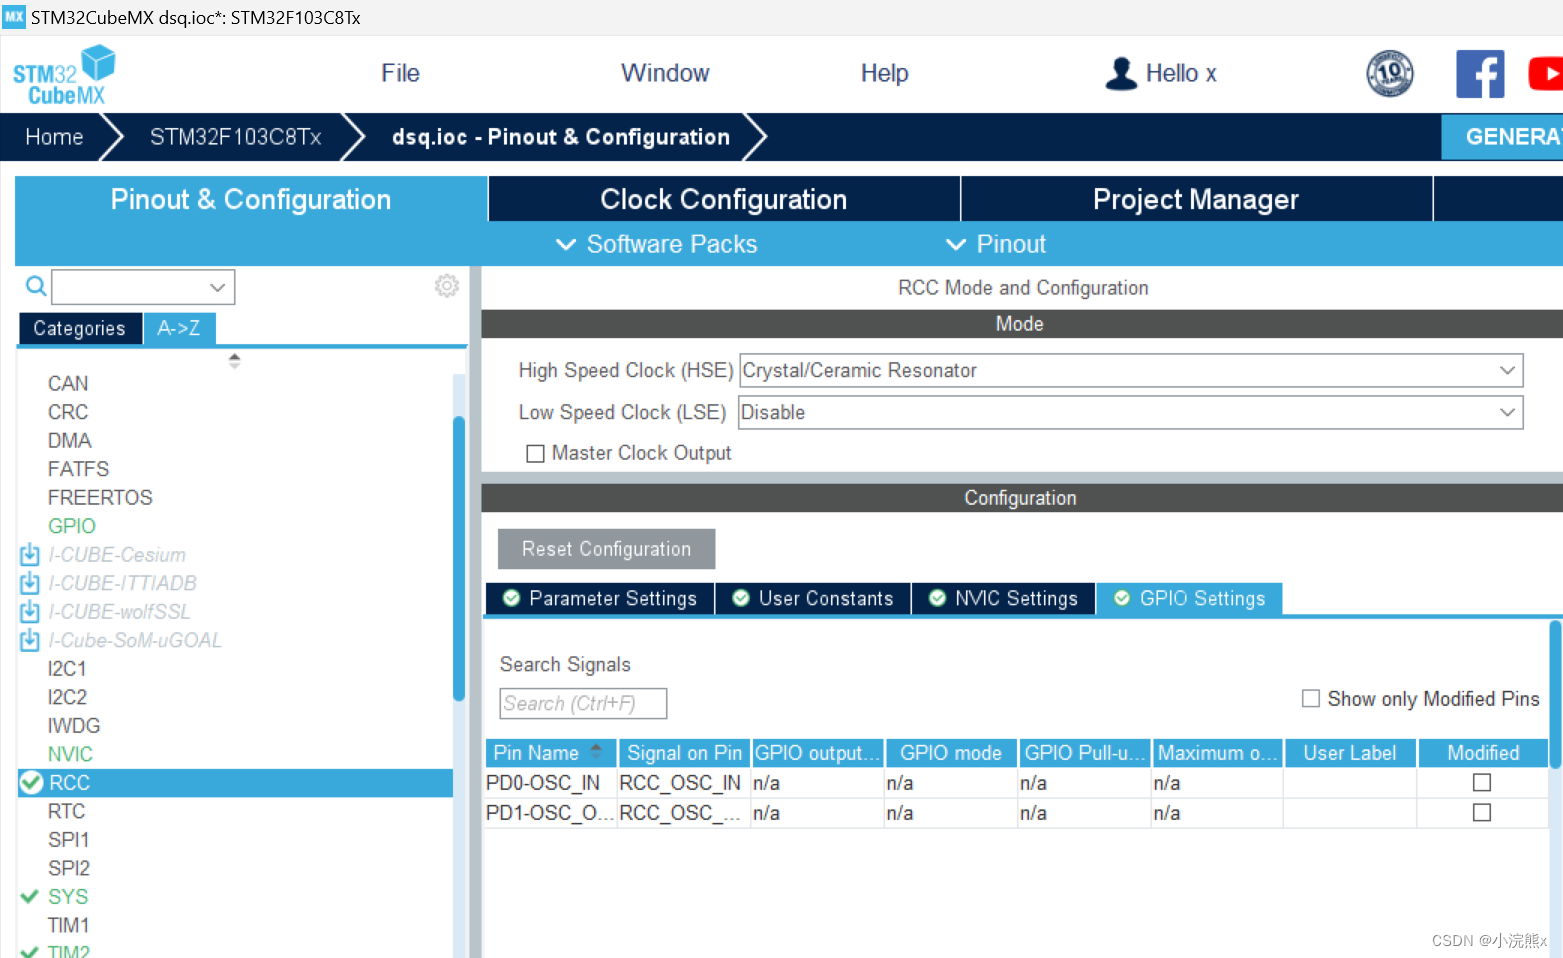Viewport: 1563px width, 958px height.
Task: Select SYS in the category list
Action: (68, 897)
